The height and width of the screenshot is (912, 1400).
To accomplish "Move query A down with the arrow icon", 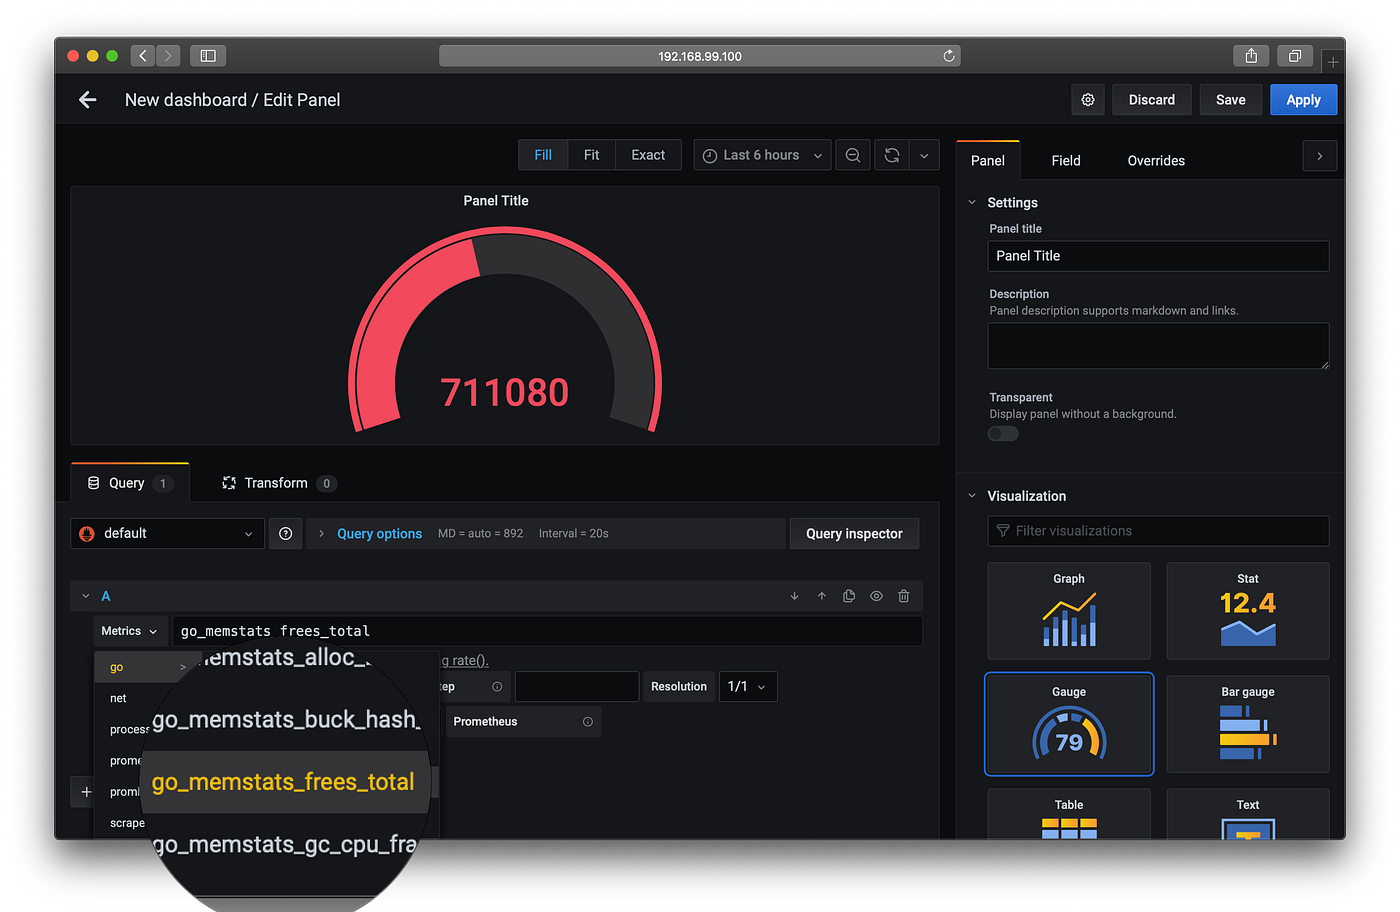I will (x=793, y=595).
